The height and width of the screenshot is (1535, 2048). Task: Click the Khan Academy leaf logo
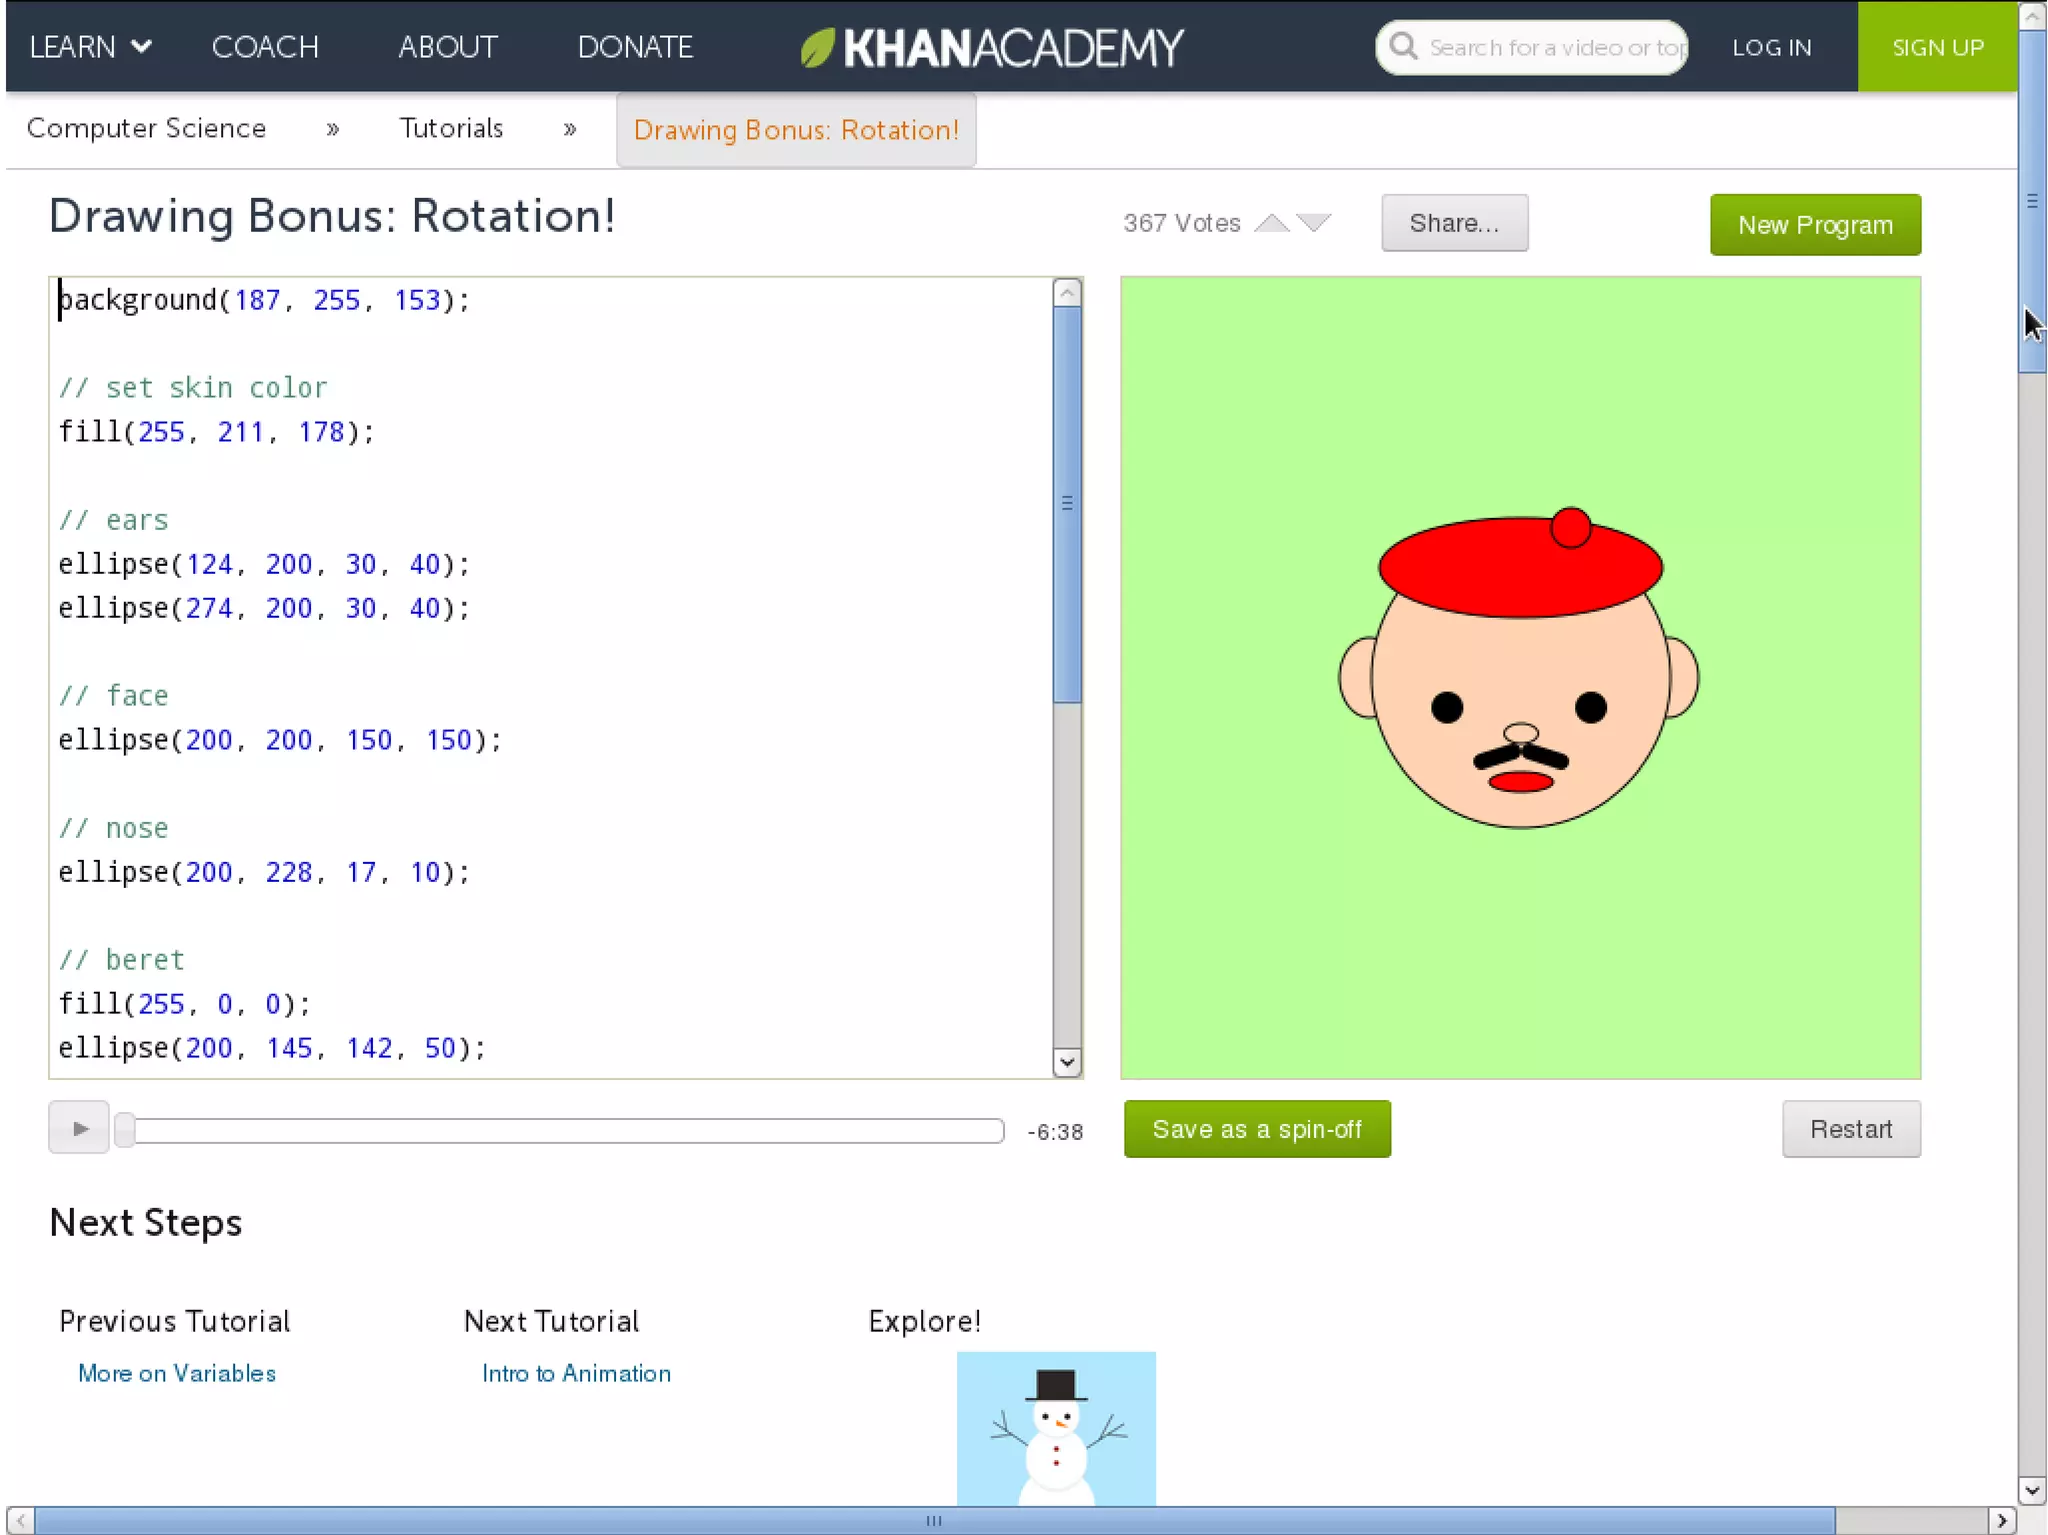pyautogui.click(x=817, y=47)
